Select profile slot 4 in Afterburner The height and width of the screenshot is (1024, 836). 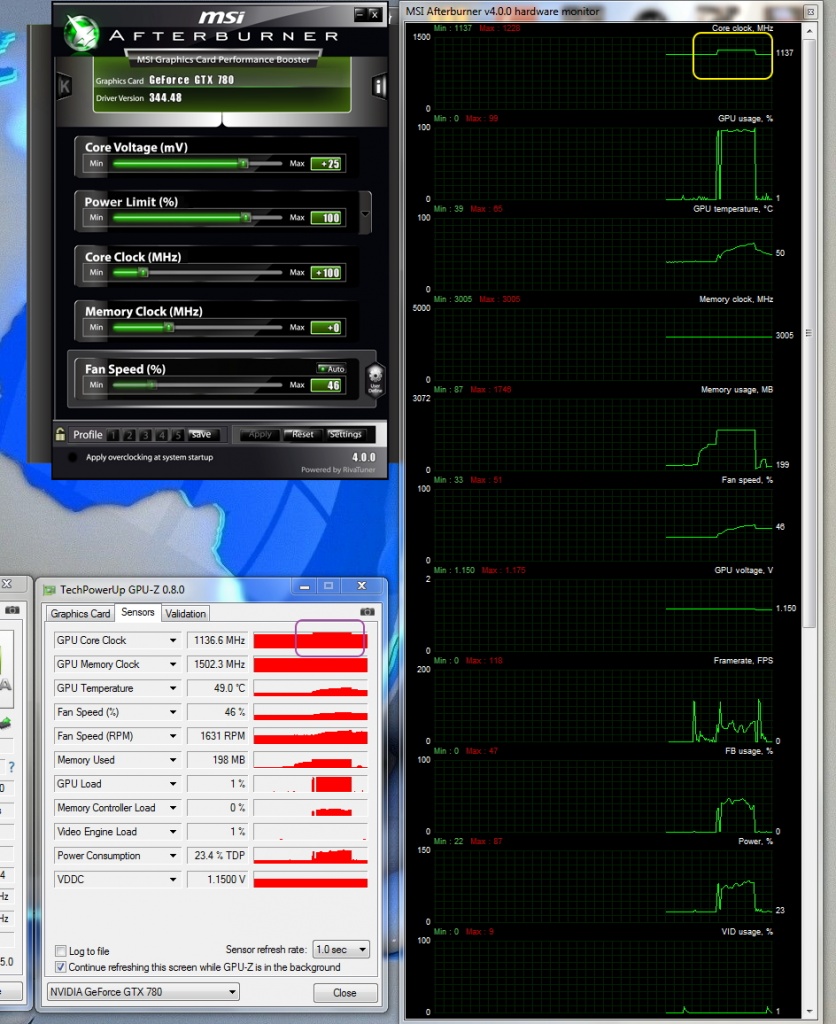(161, 435)
